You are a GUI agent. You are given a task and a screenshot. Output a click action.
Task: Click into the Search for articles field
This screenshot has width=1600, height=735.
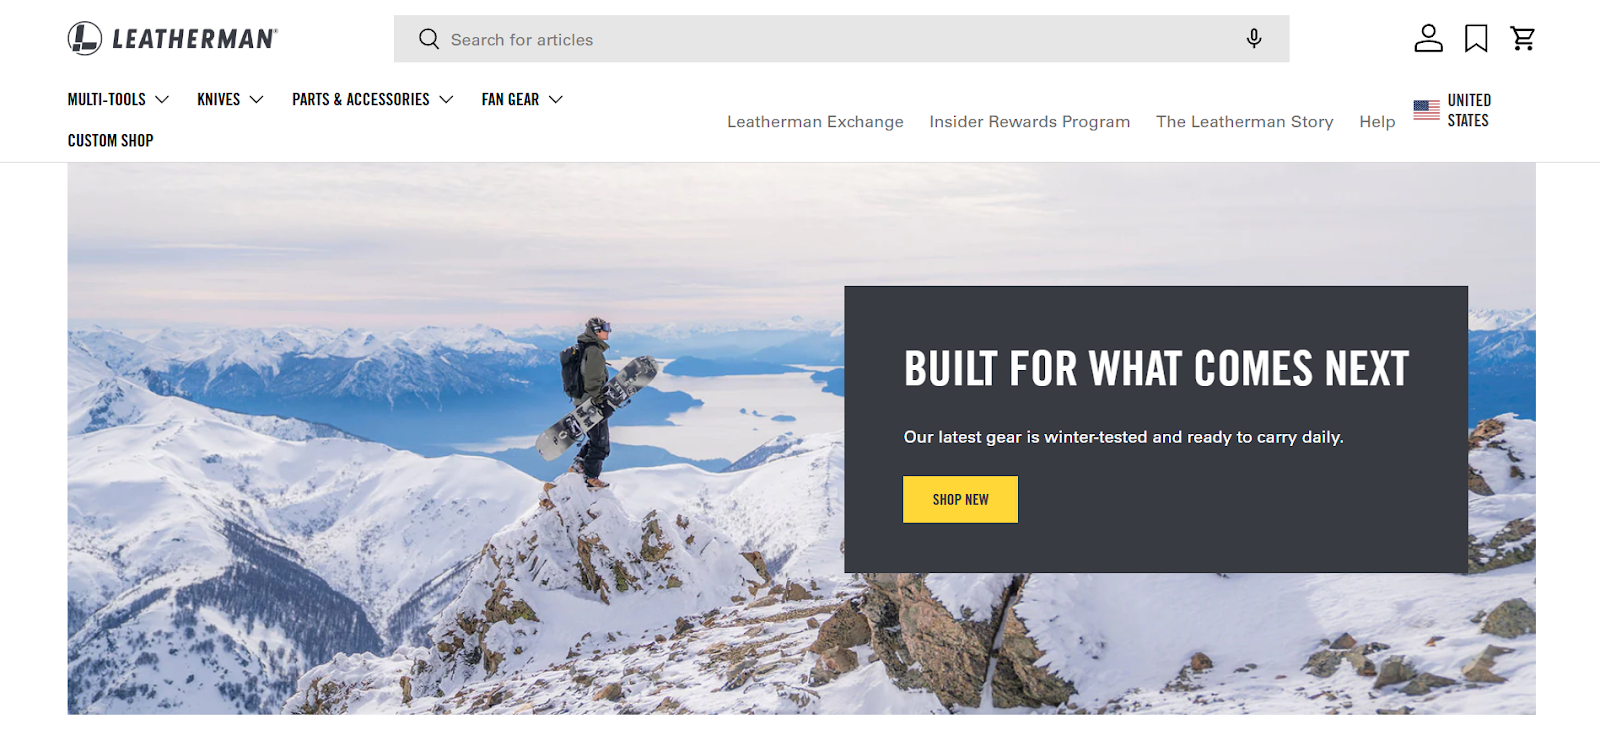pyautogui.click(x=841, y=39)
